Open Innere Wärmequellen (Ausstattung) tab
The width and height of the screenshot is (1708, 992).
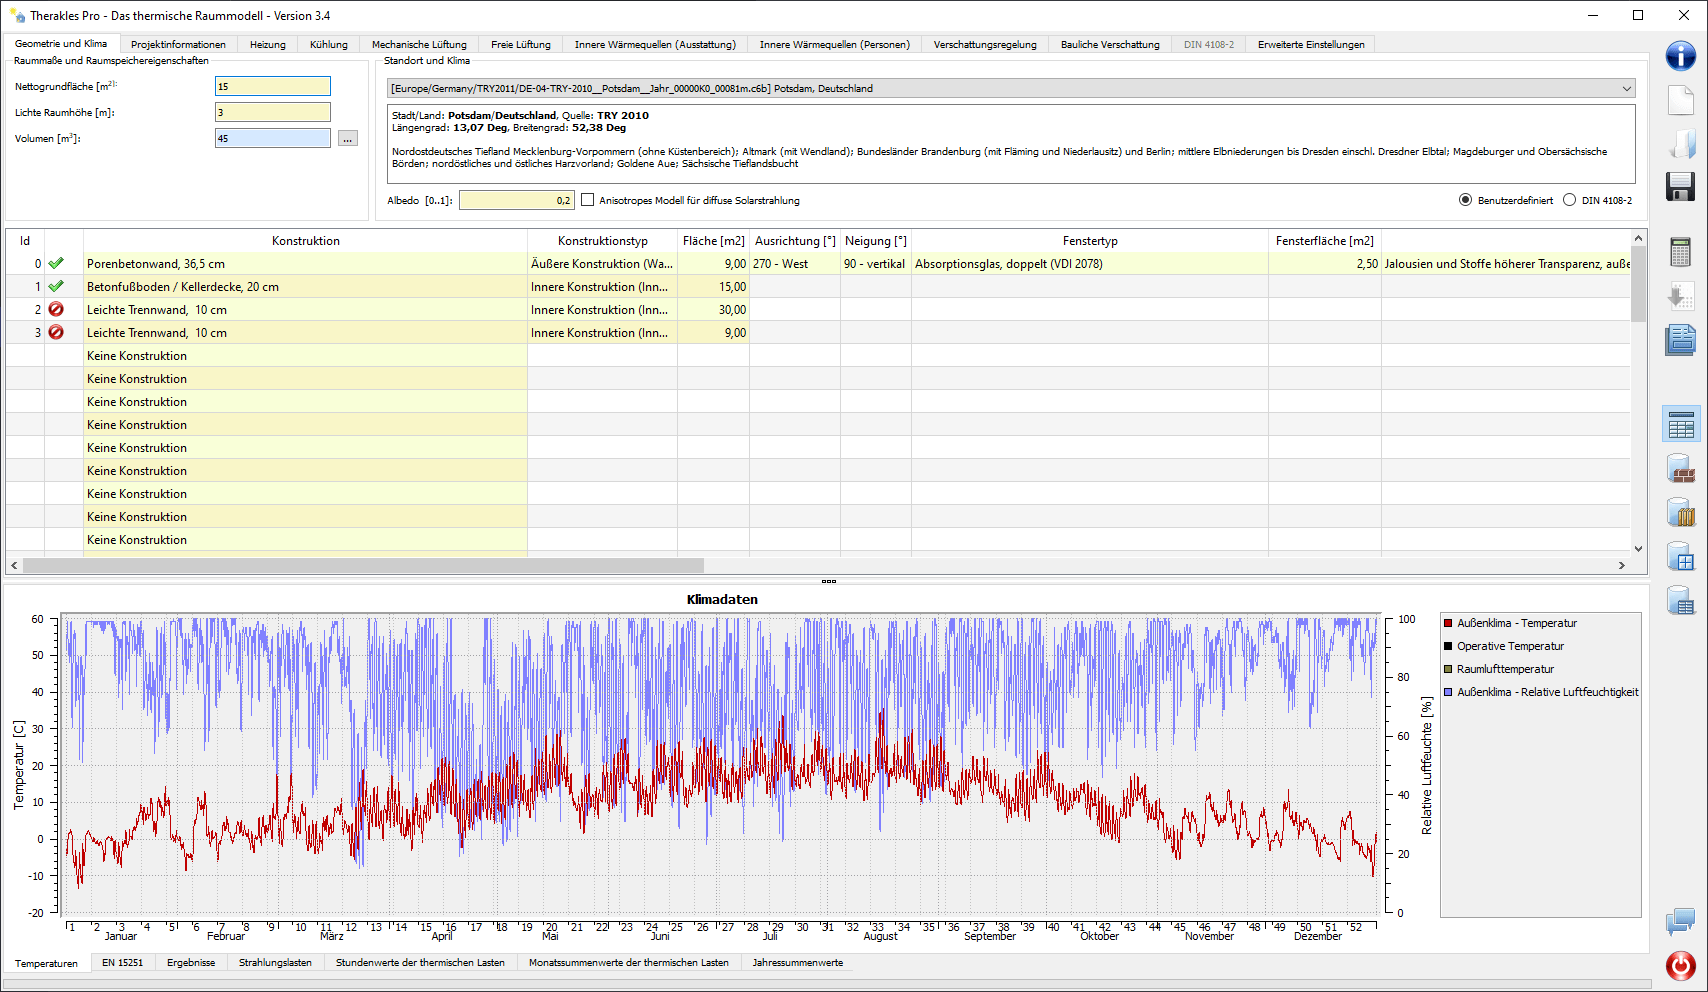click(655, 45)
